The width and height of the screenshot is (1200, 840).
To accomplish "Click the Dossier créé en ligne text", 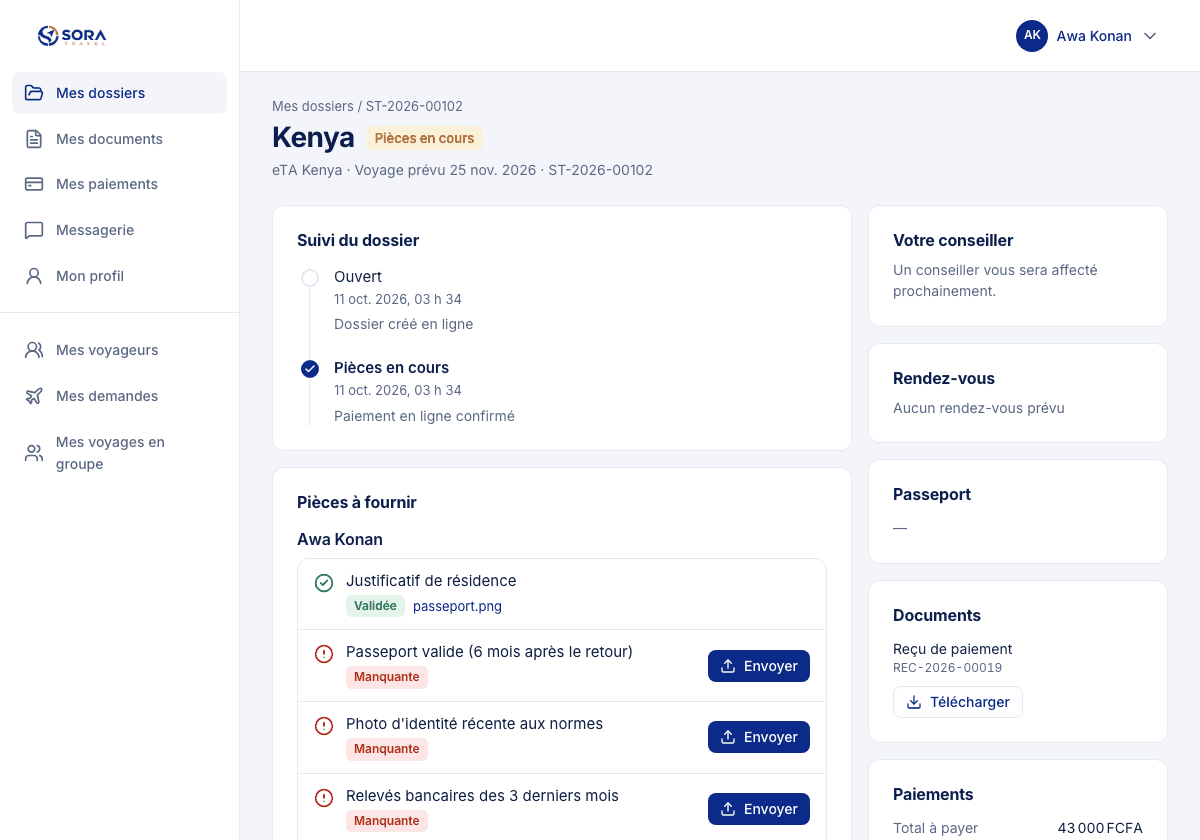I will coord(404,324).
